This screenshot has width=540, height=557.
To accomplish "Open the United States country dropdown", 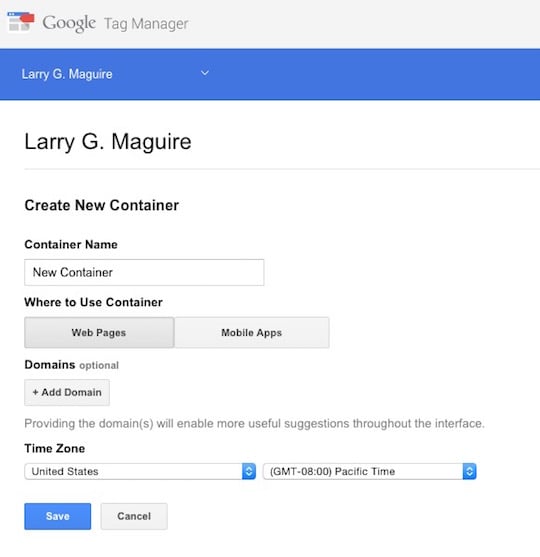I will coord(140,471).
